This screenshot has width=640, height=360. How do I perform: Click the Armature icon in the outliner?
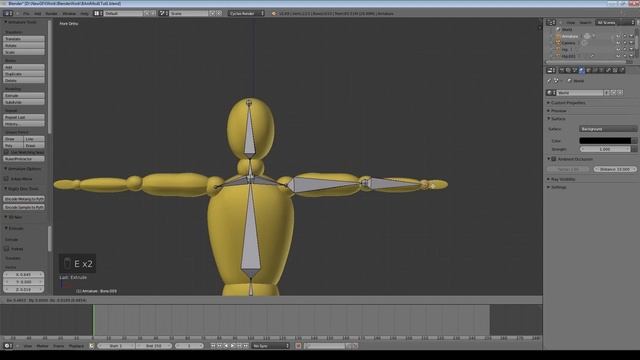[558, 36]
